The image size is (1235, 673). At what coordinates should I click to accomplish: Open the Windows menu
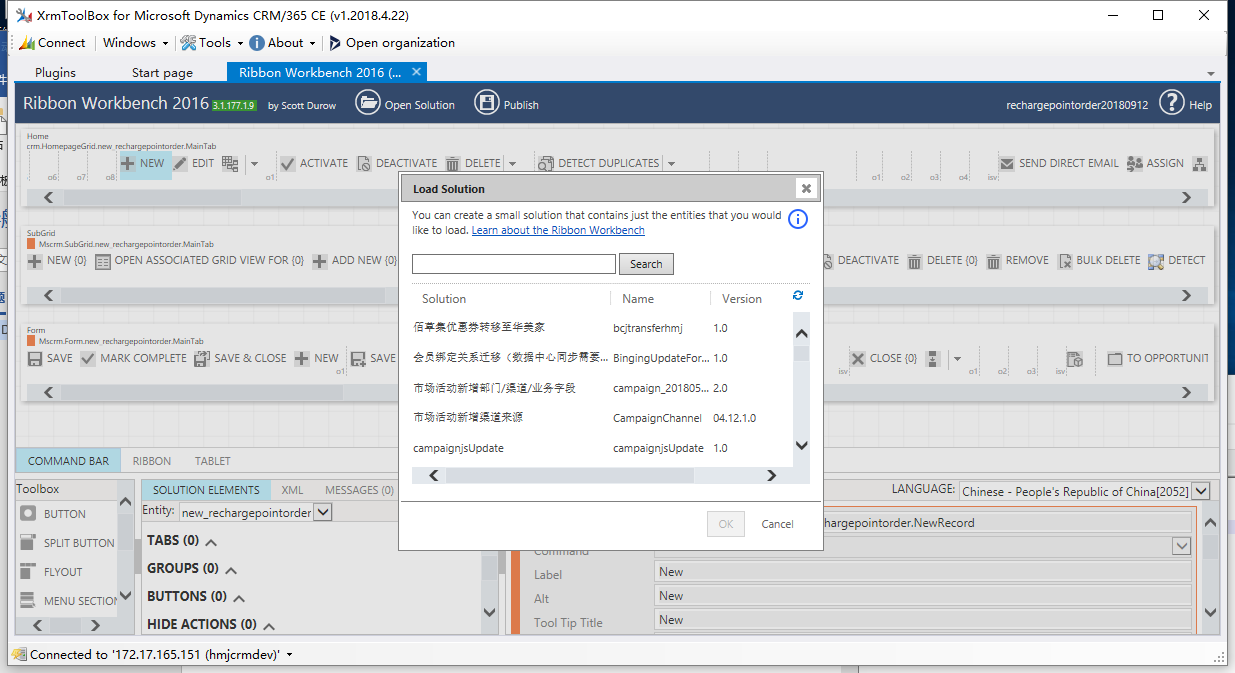coord(136,43)
